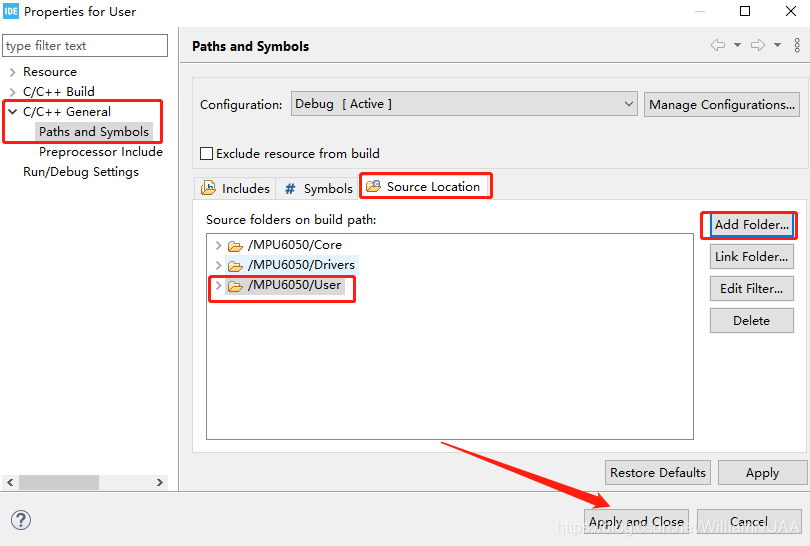Click the /MPU6050/Core folder icon
Screen dimensions: 810x546
tap(235, 245)
